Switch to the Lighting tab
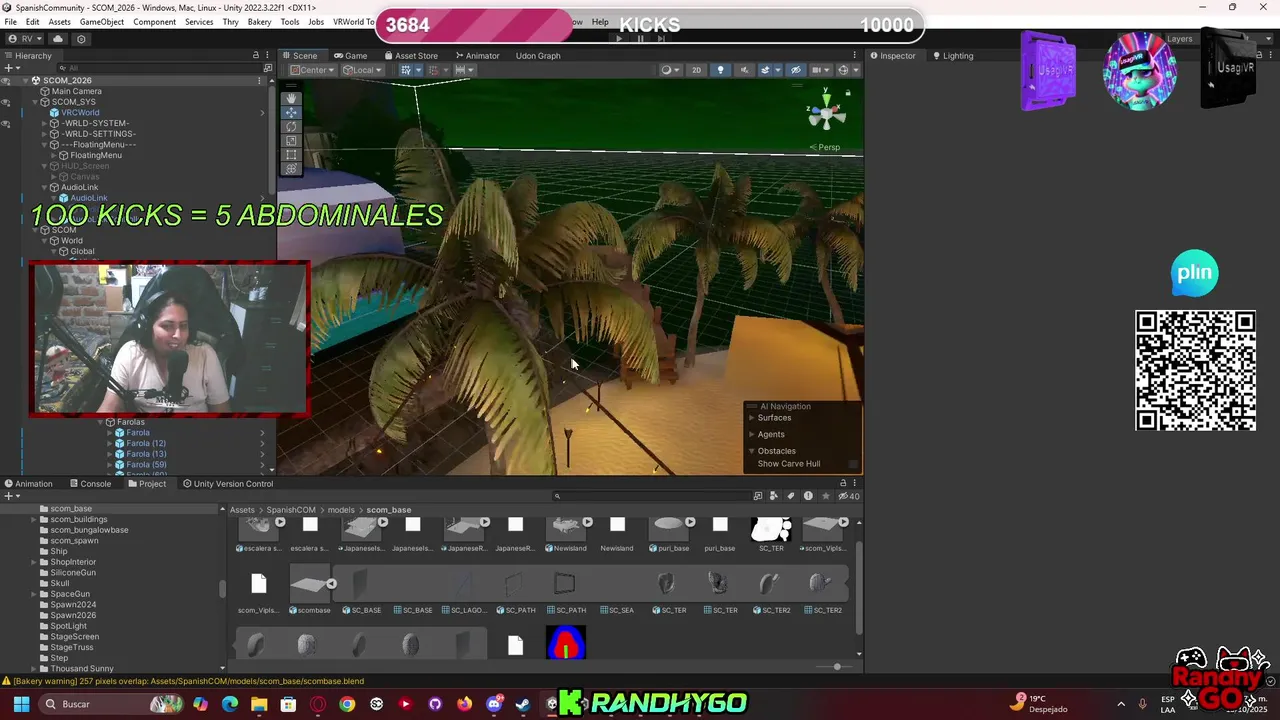1280x720 pixels. coord(951,56)
